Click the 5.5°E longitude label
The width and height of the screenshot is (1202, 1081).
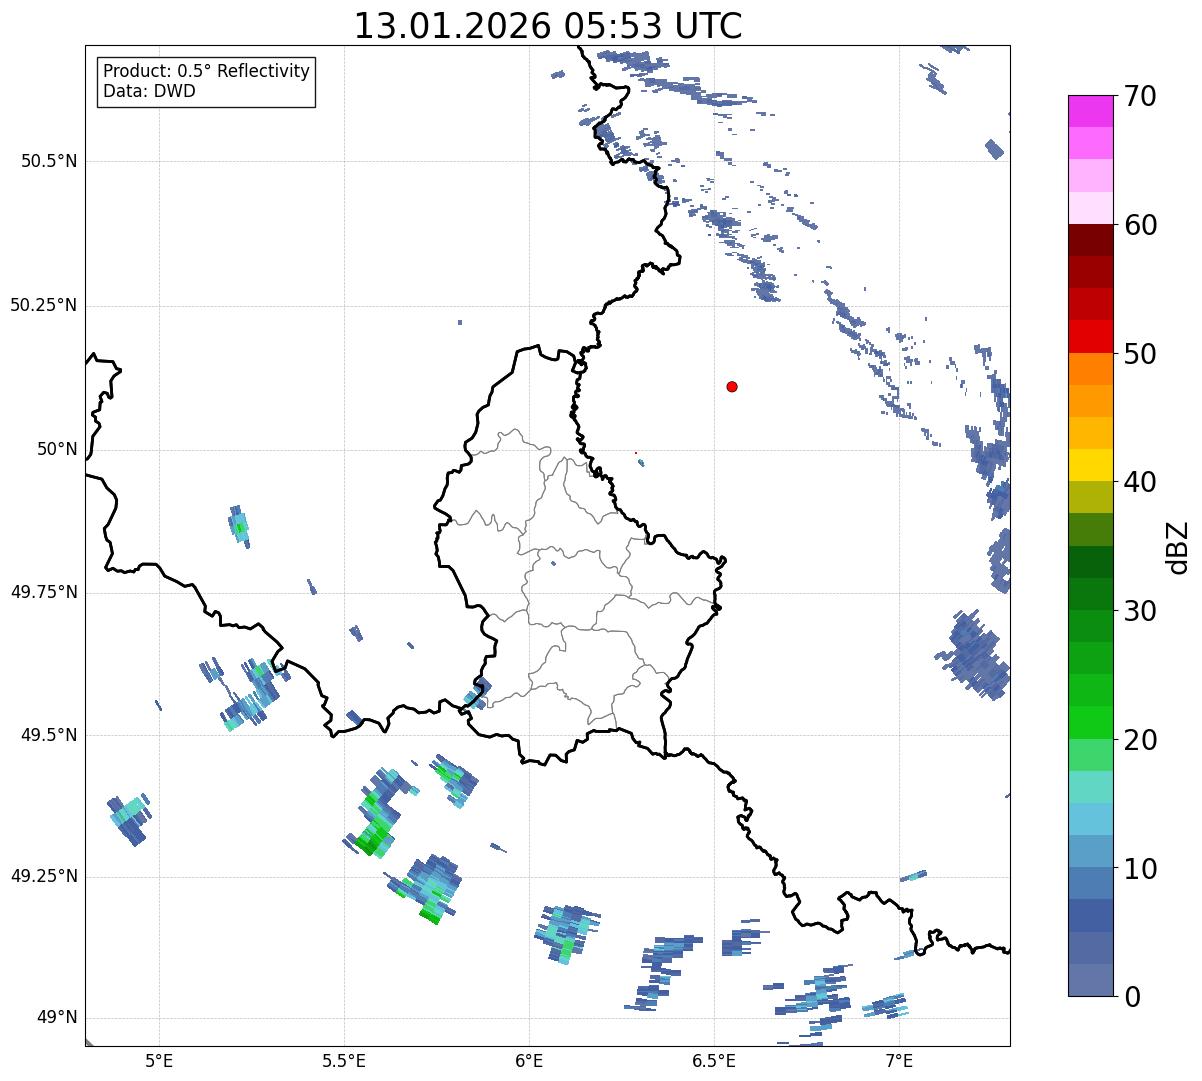click(344, 1060)
